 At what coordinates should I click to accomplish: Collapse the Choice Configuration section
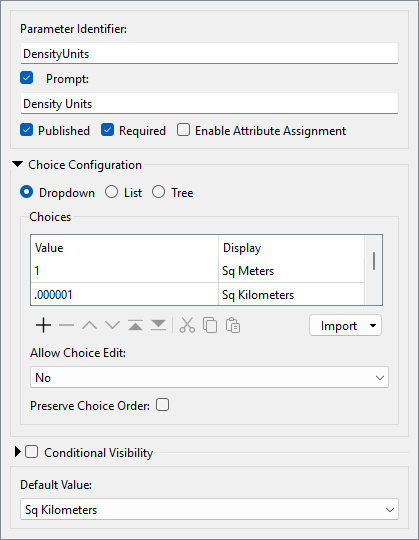(18, 164)
